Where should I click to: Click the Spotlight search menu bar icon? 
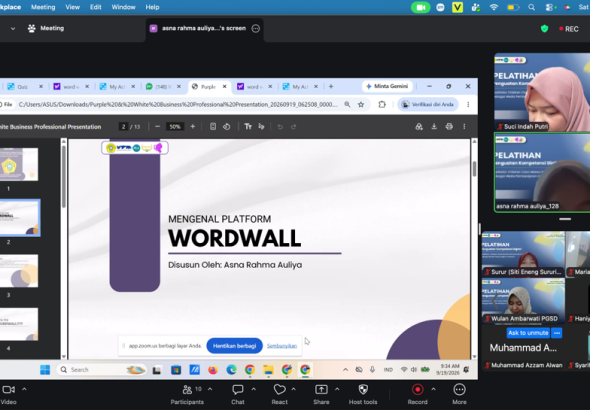coord(531,7)
